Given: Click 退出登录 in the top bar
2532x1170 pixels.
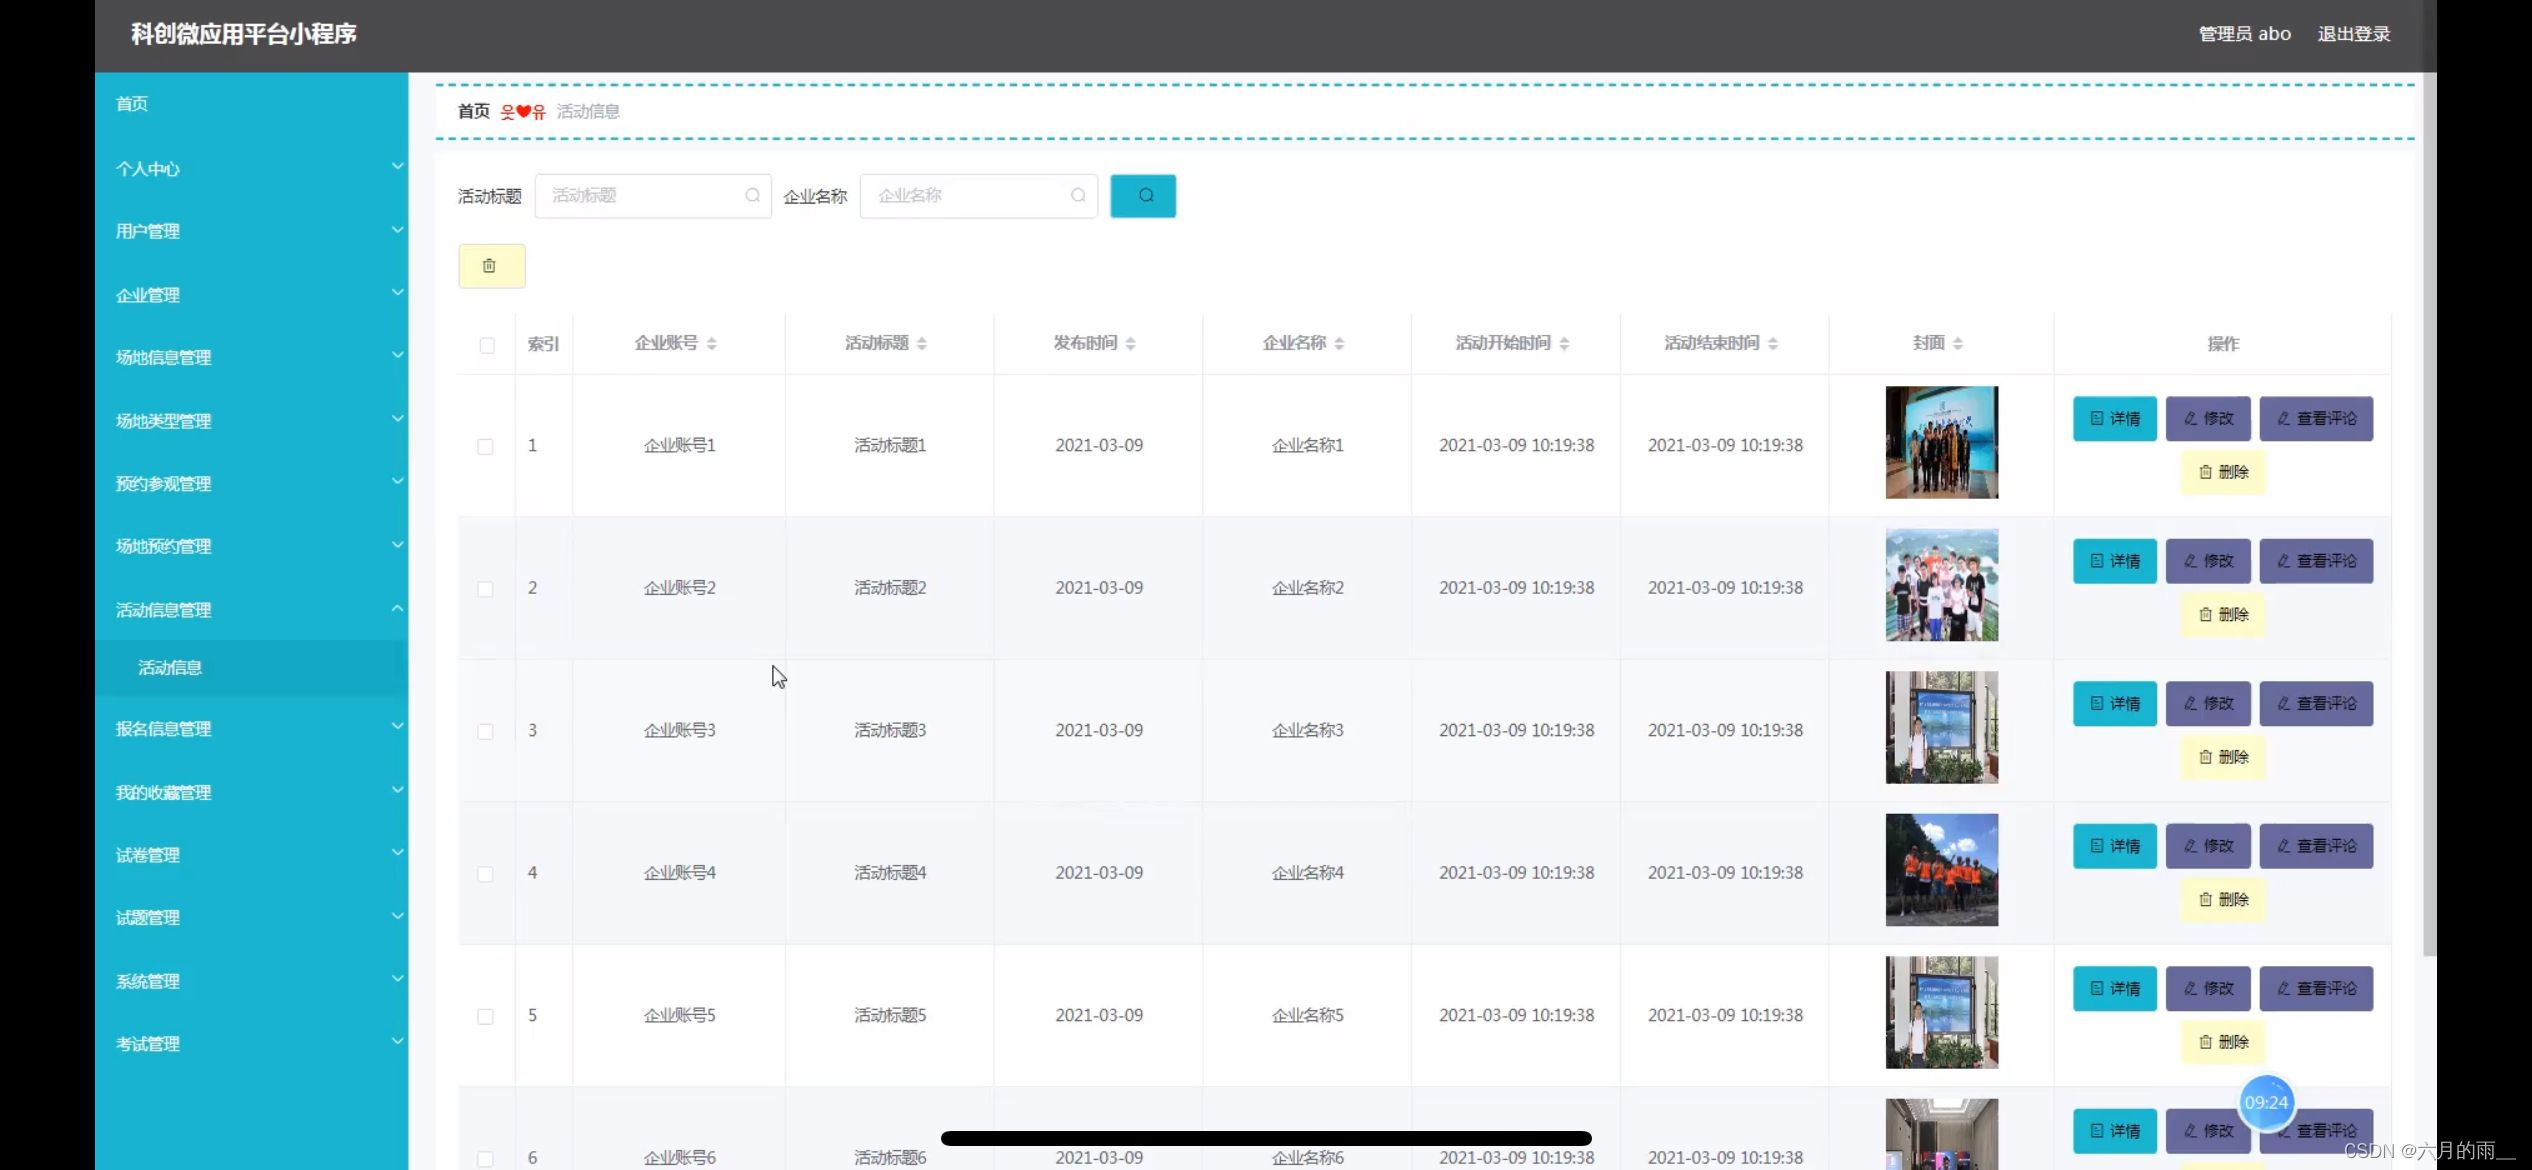Looking at the screenshot, I should 2353,34.
